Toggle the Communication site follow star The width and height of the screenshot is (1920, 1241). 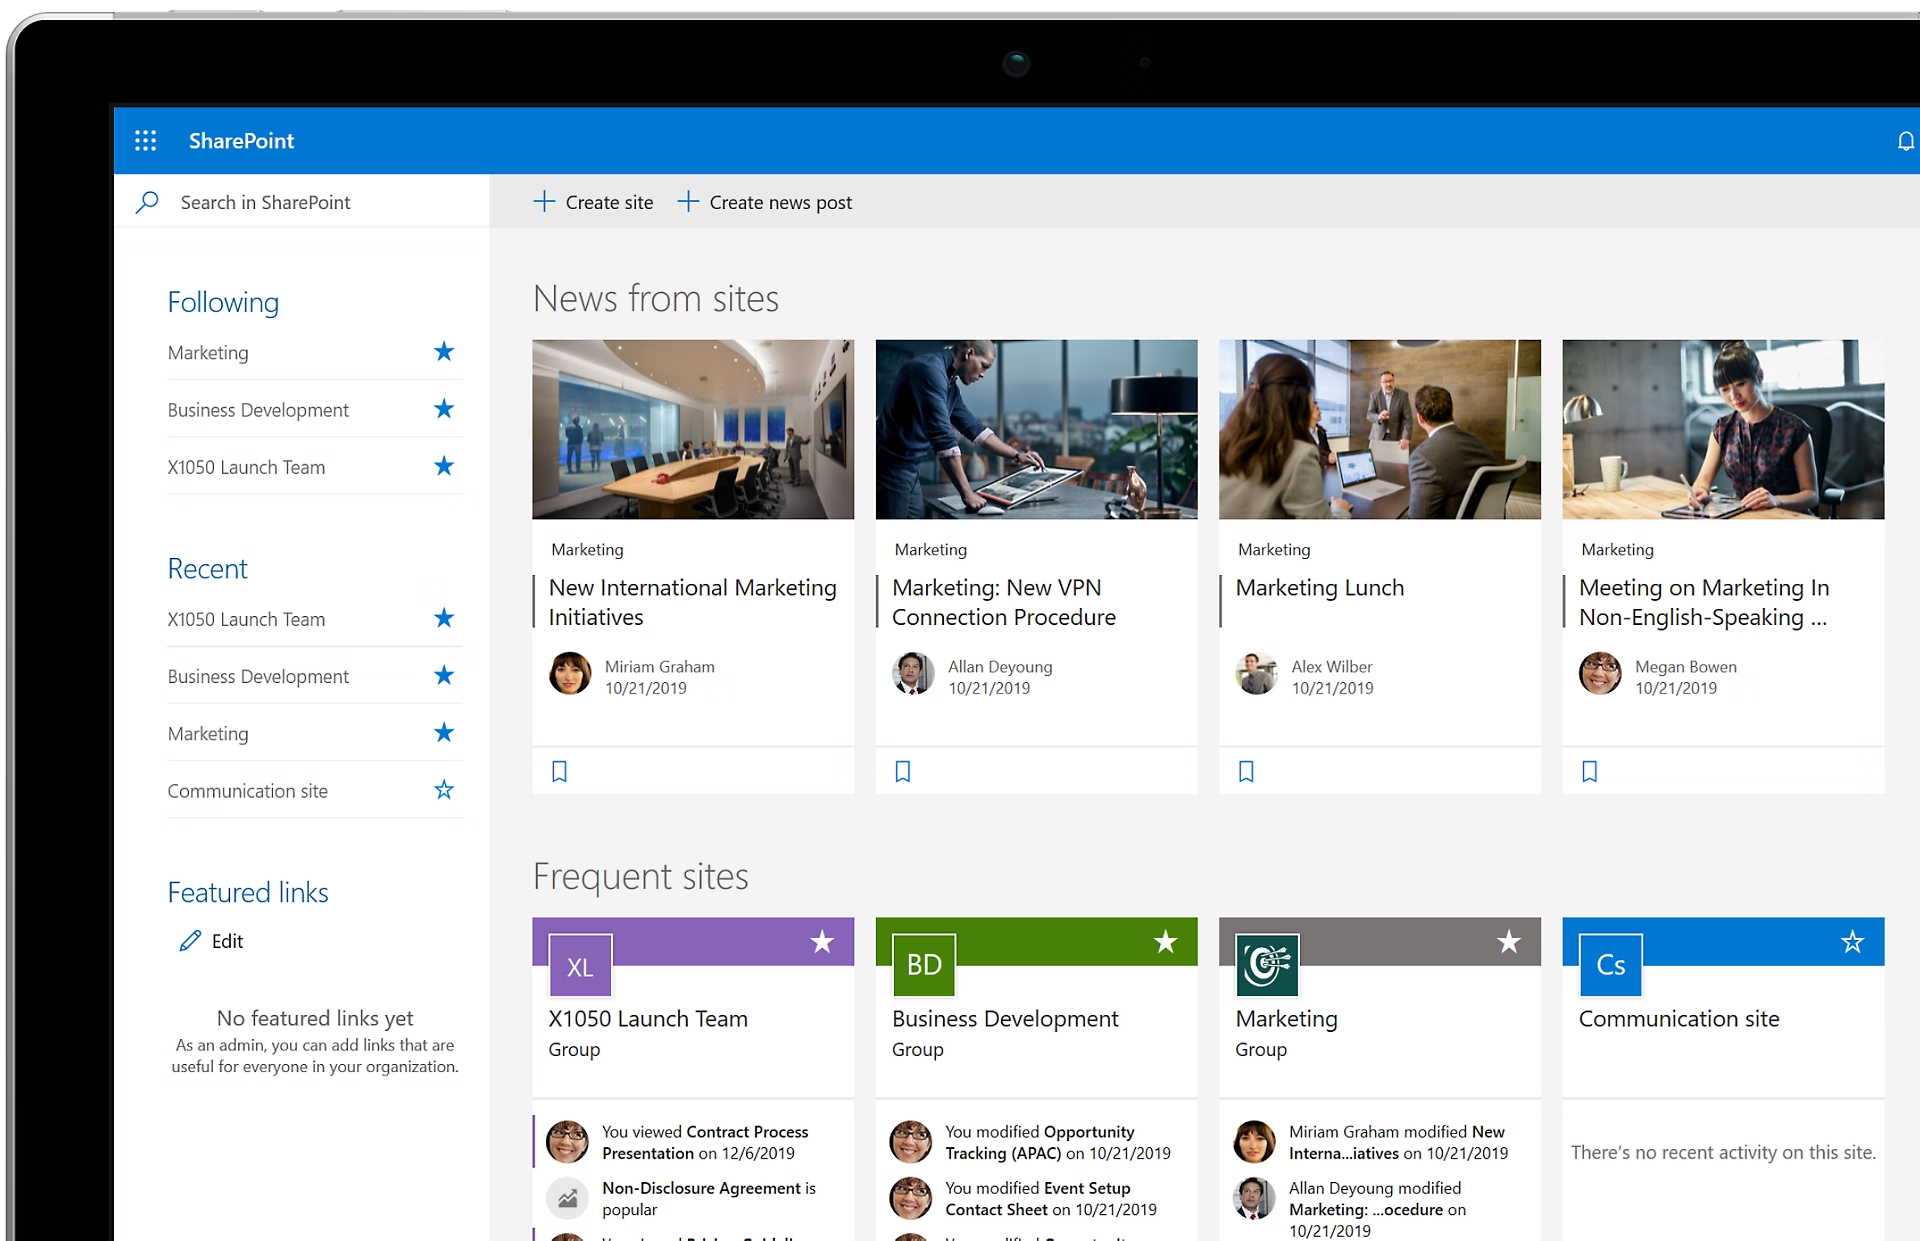pyautogui.click(x=445, y=790)
